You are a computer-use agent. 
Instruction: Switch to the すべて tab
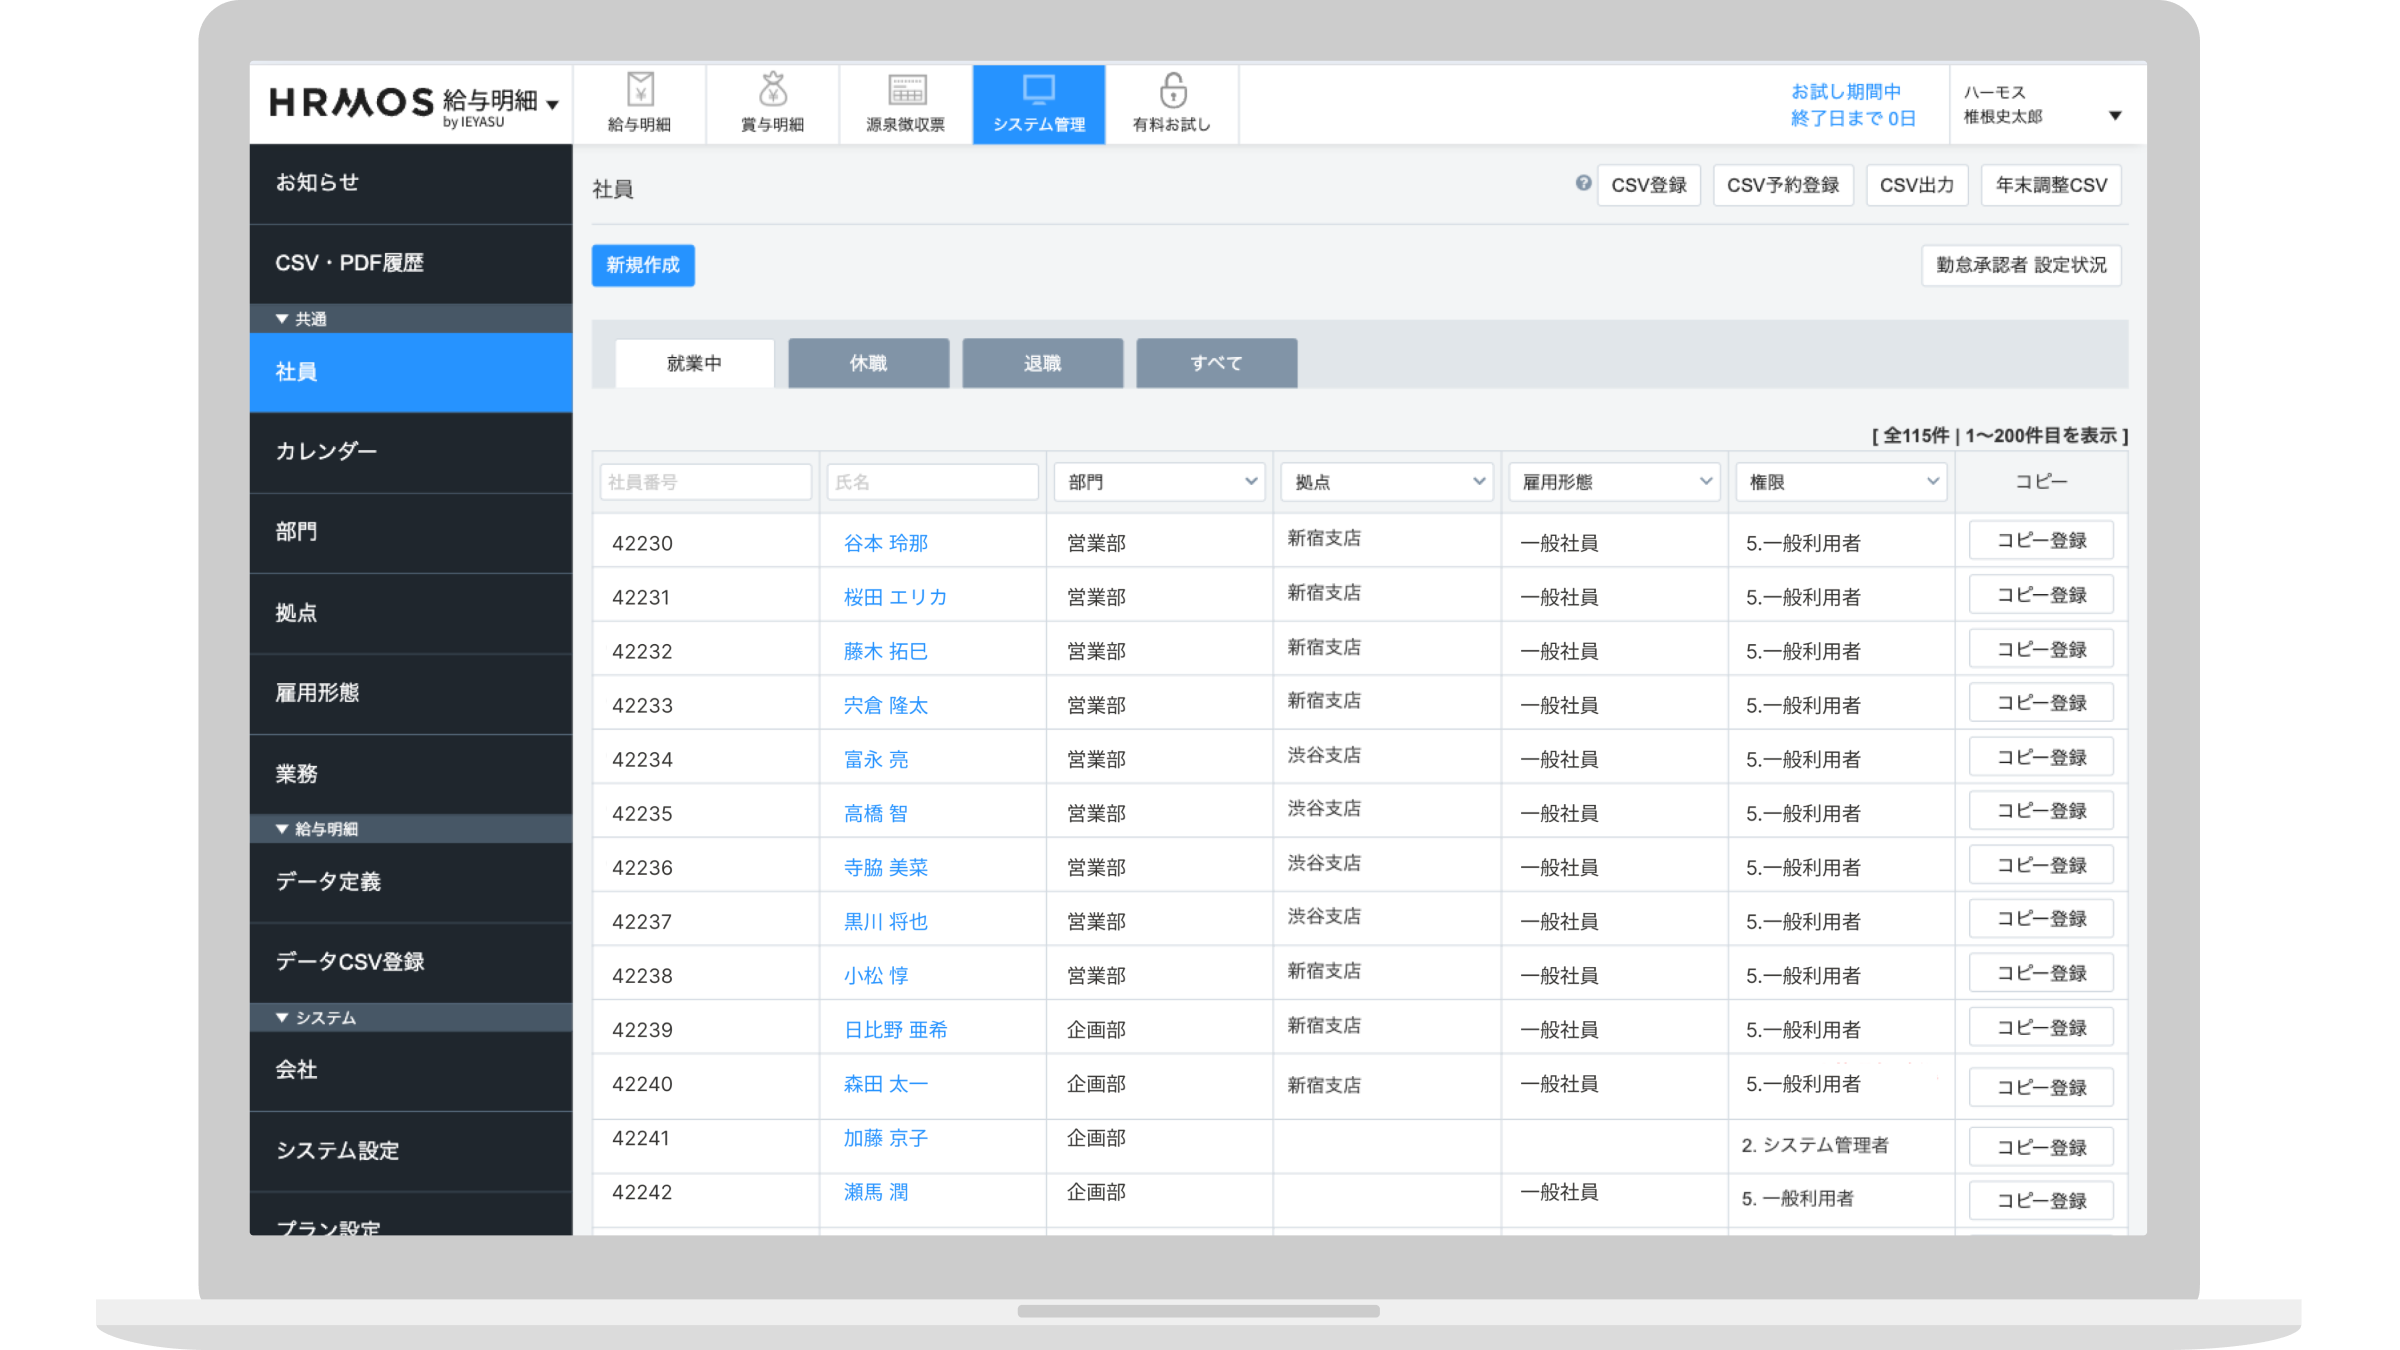point(1216,363)
